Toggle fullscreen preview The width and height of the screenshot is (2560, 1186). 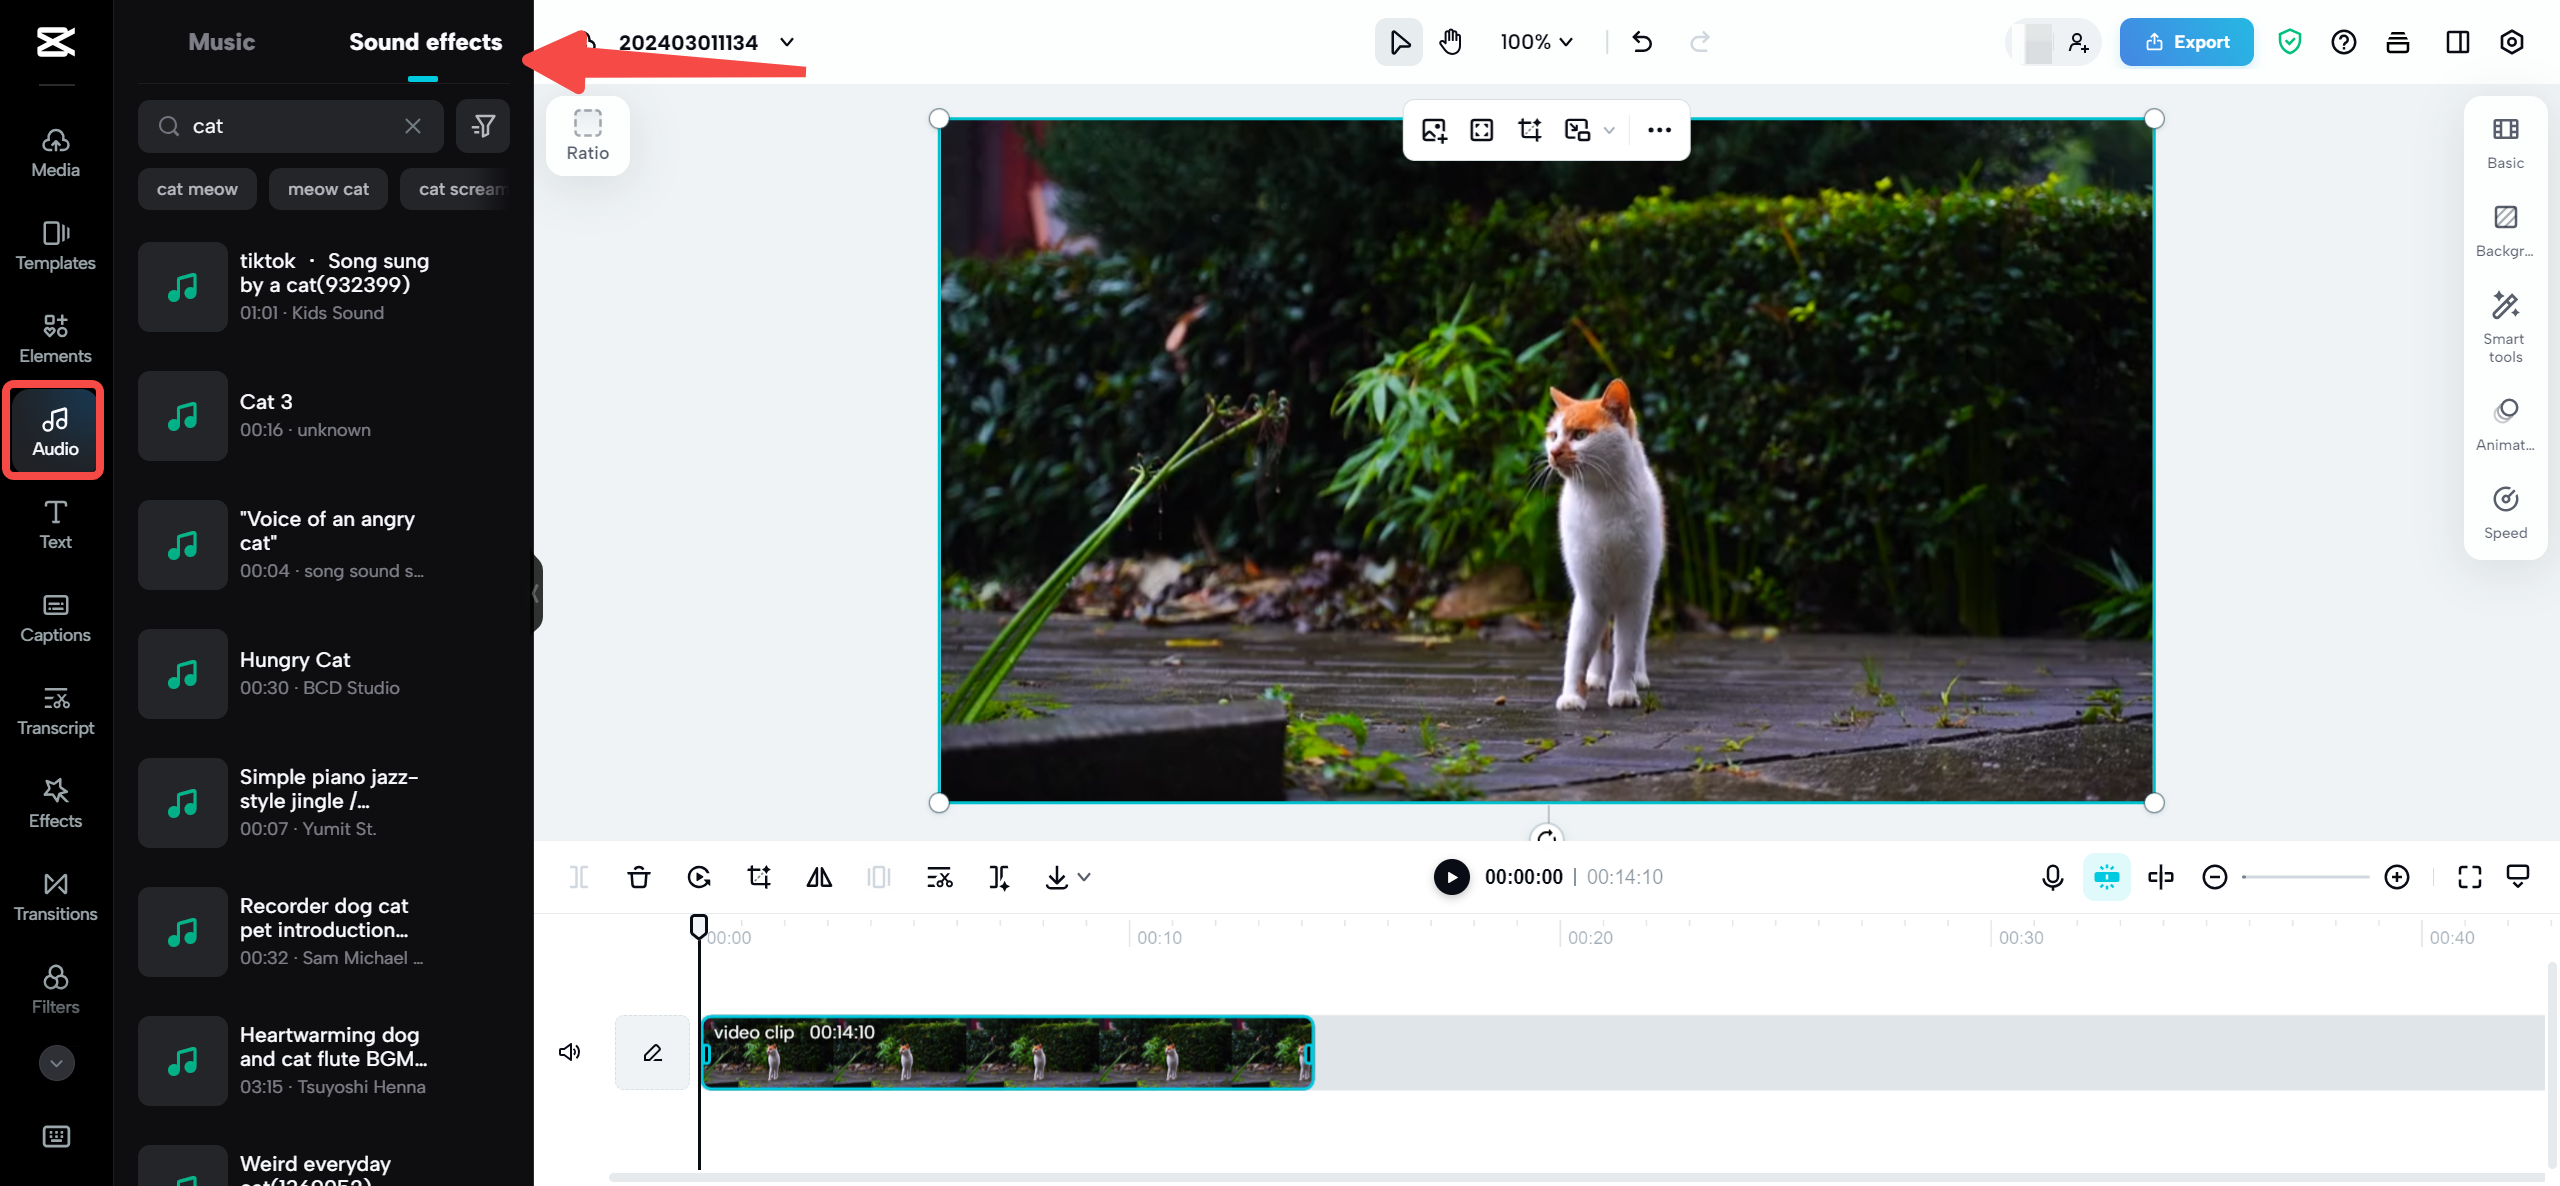(2470, 877)
